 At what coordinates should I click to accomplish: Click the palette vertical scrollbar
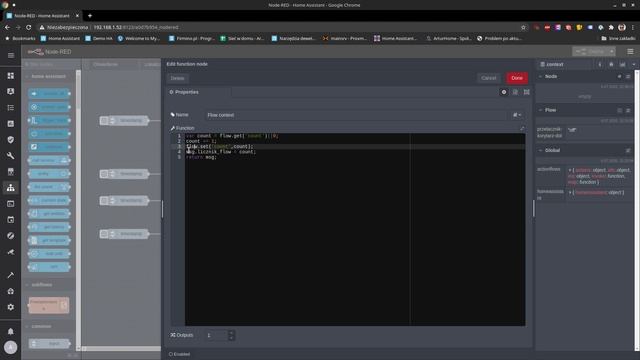click(x=78, y=210)
